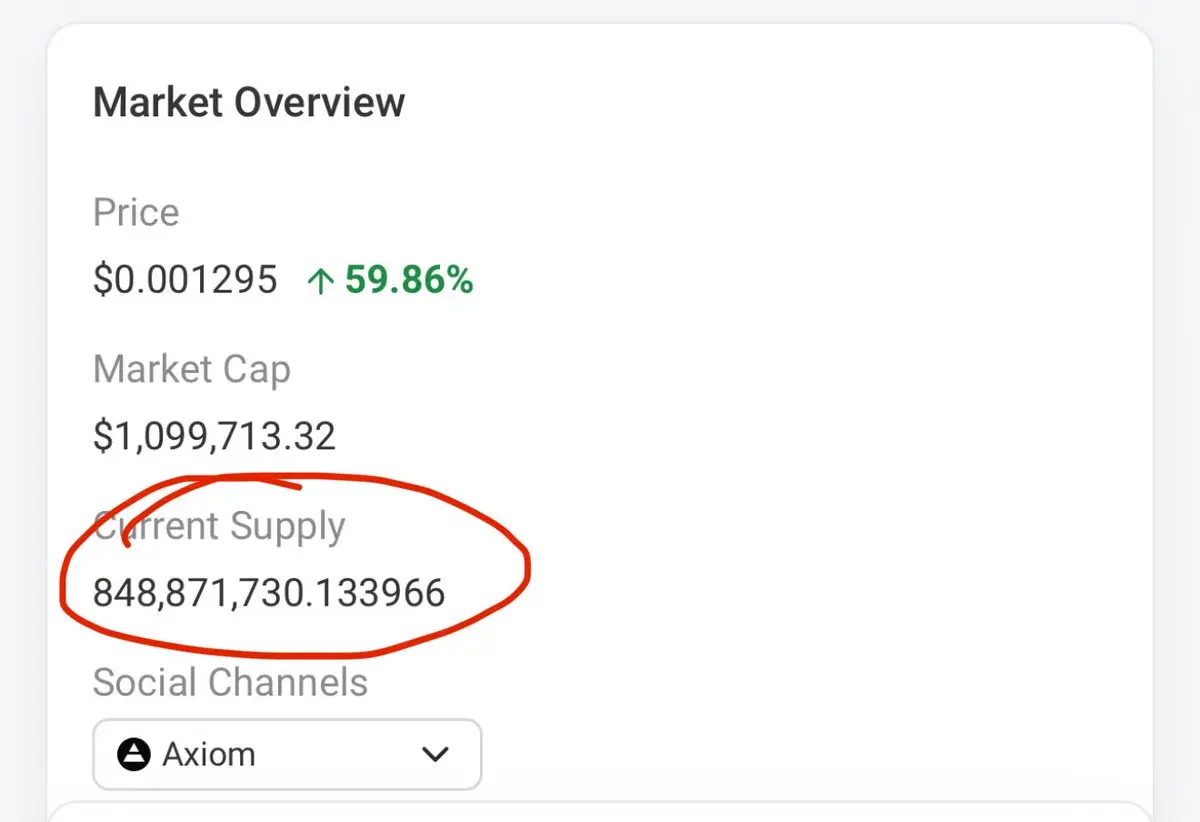The image size is (1200, 822).
Task: Click the Market Cap label
Action: [x=192, y=369]
